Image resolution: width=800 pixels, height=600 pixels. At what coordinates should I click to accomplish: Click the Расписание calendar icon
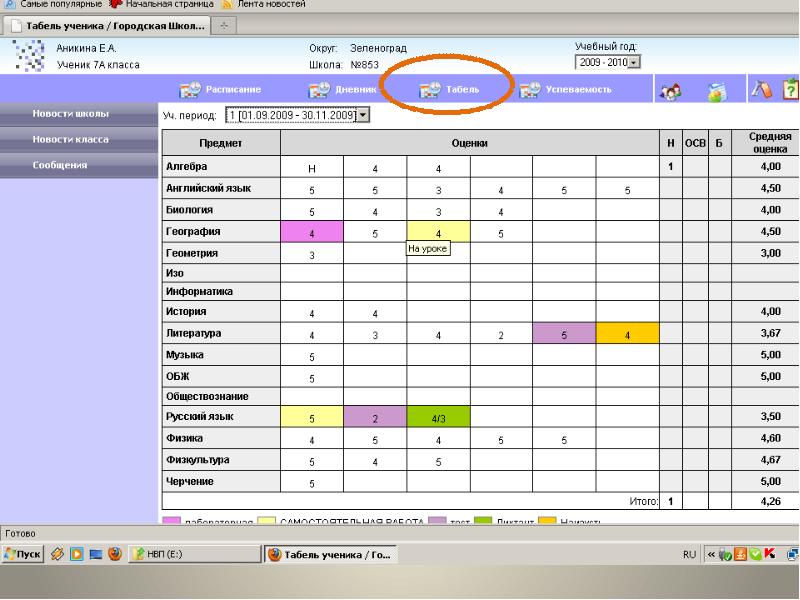(x=190, y=90)
